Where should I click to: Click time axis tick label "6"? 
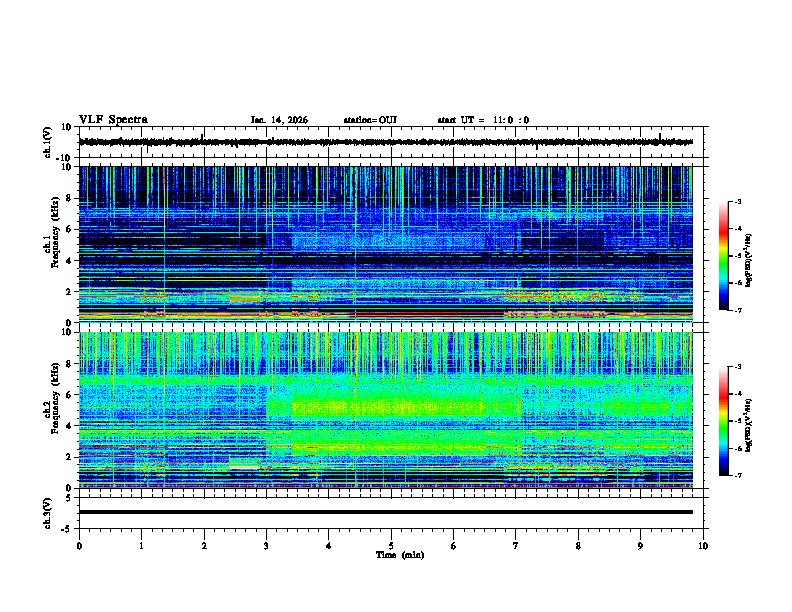pyautogui.click(x=453, y=546)
